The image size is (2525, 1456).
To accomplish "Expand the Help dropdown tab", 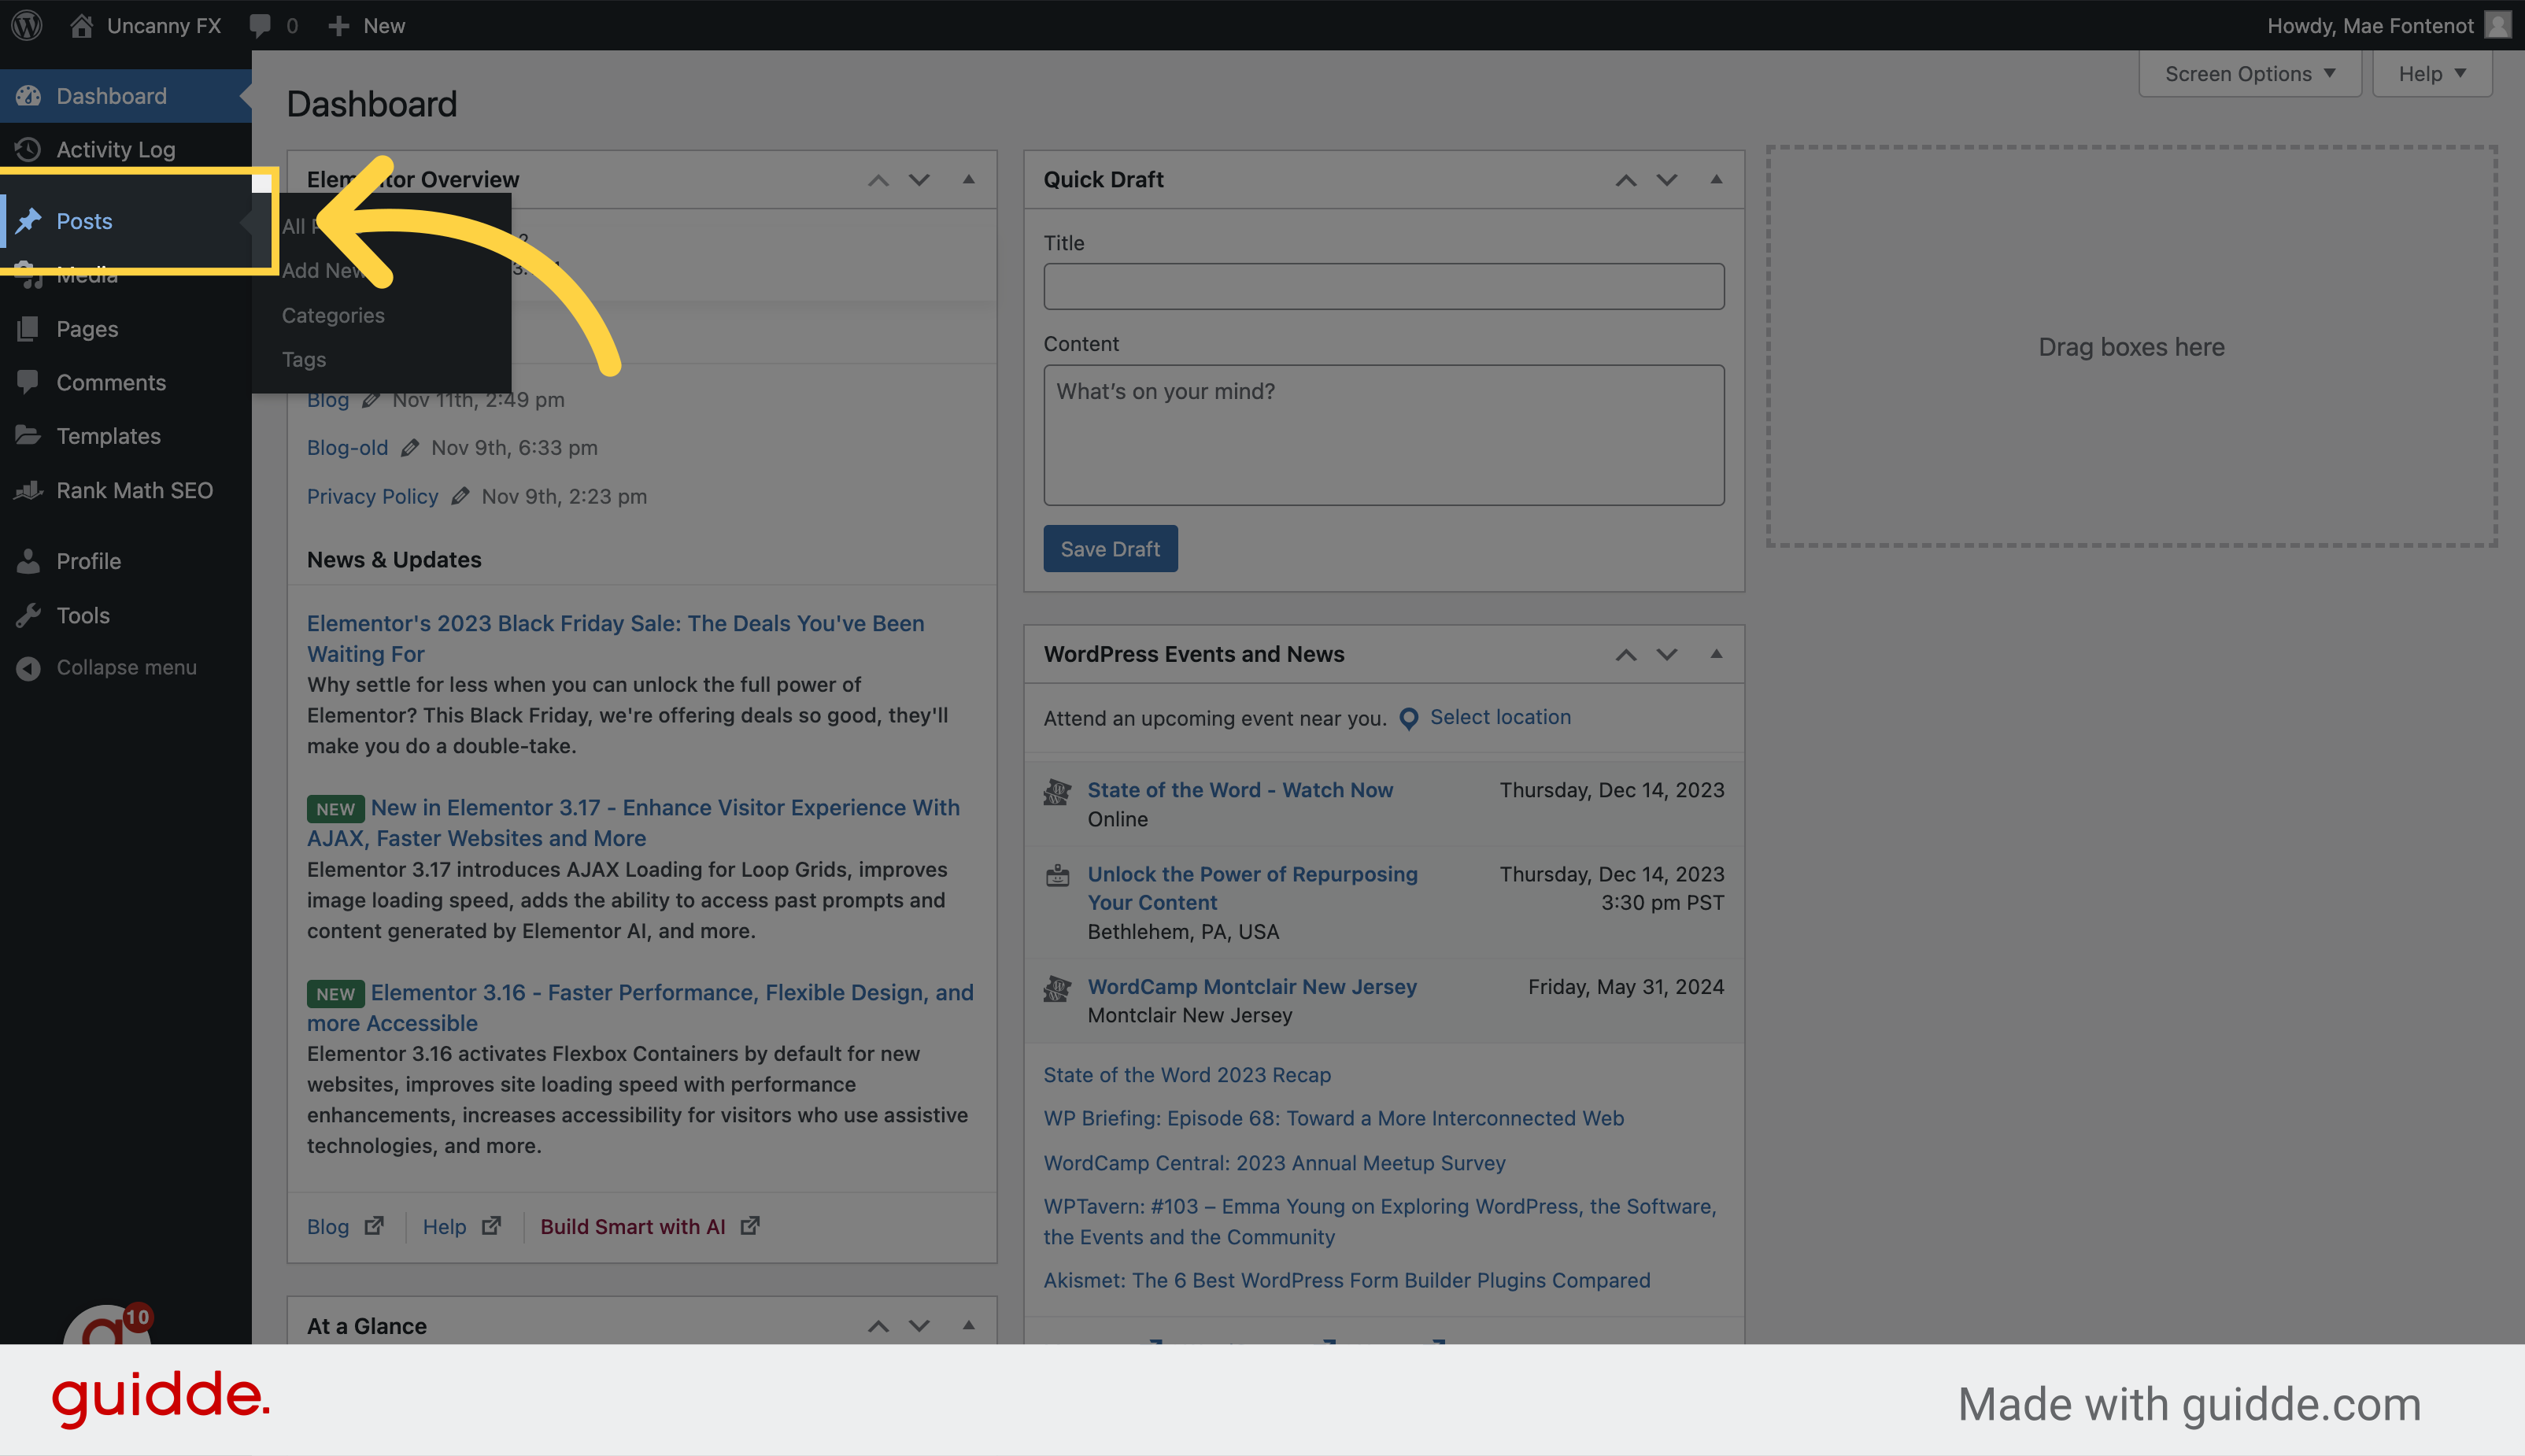I will point(2431,74).
